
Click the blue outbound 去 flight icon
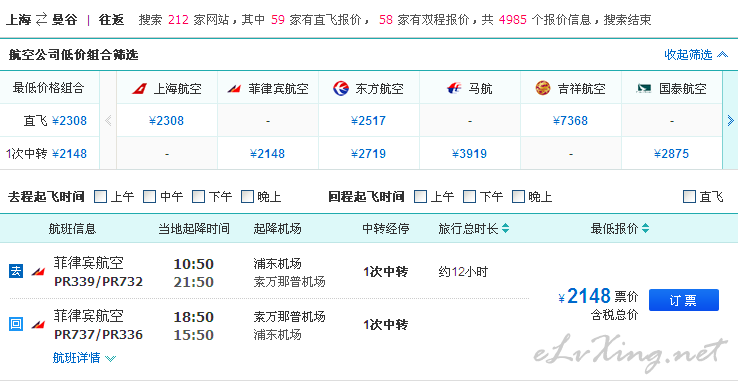16,271
